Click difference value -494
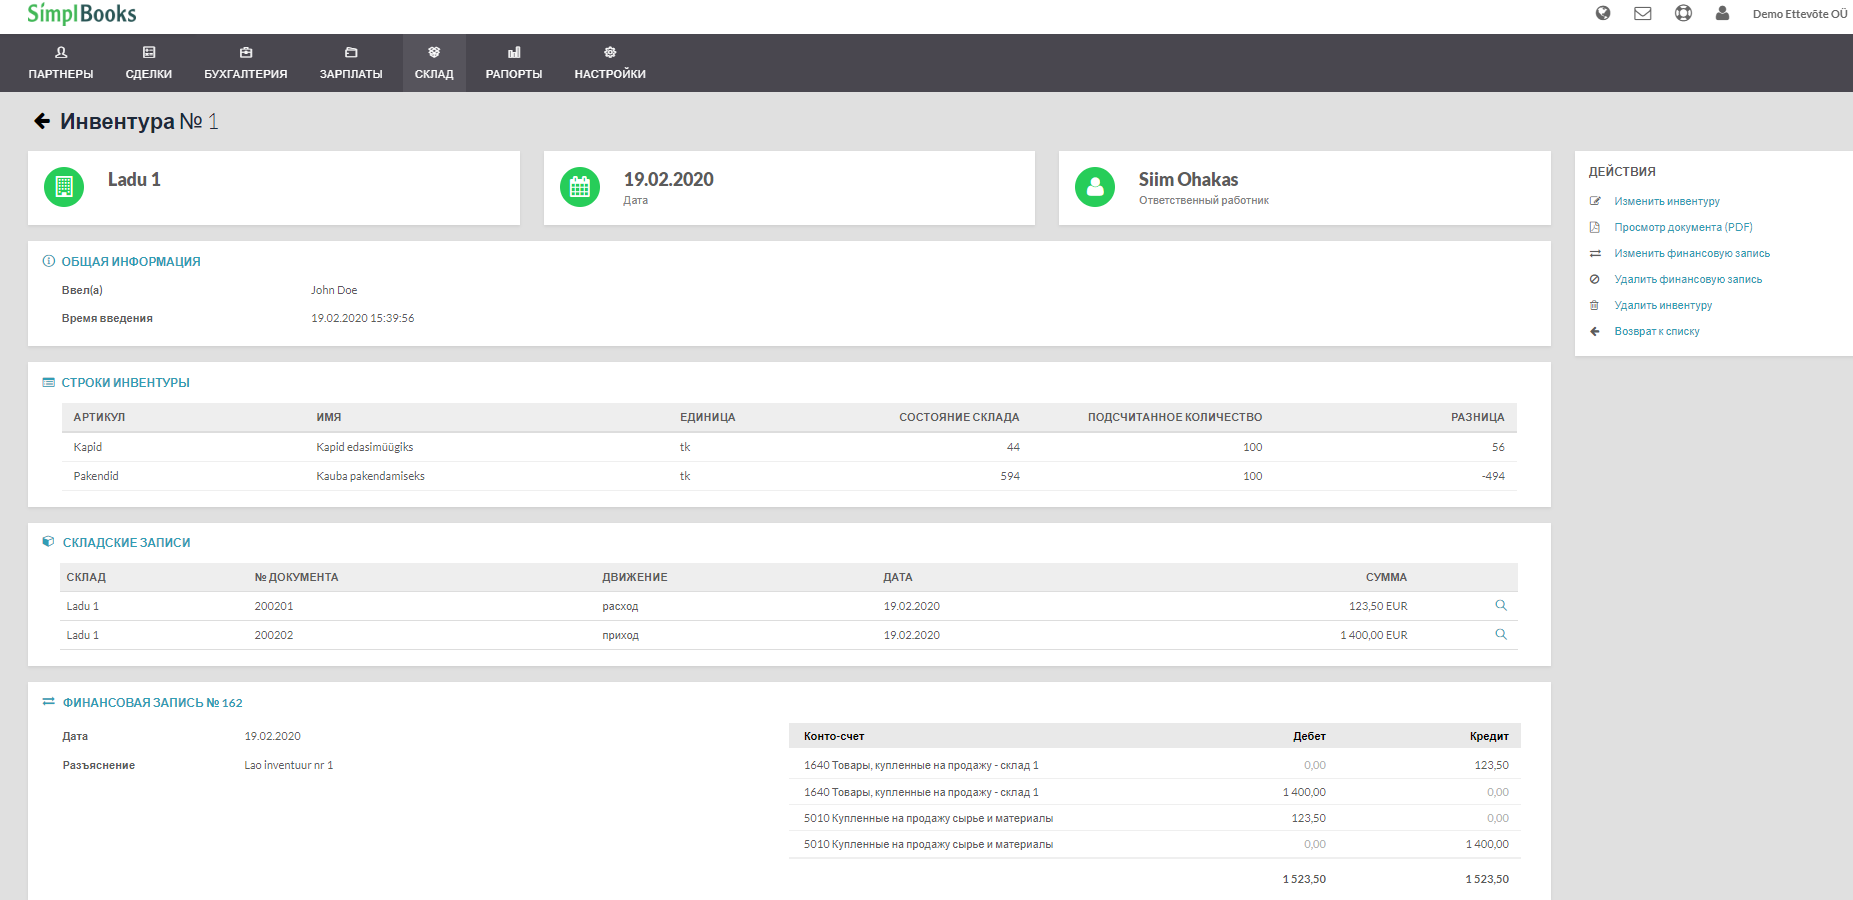This screenshot has width=1853, height=900. (x=1493, y=476)
